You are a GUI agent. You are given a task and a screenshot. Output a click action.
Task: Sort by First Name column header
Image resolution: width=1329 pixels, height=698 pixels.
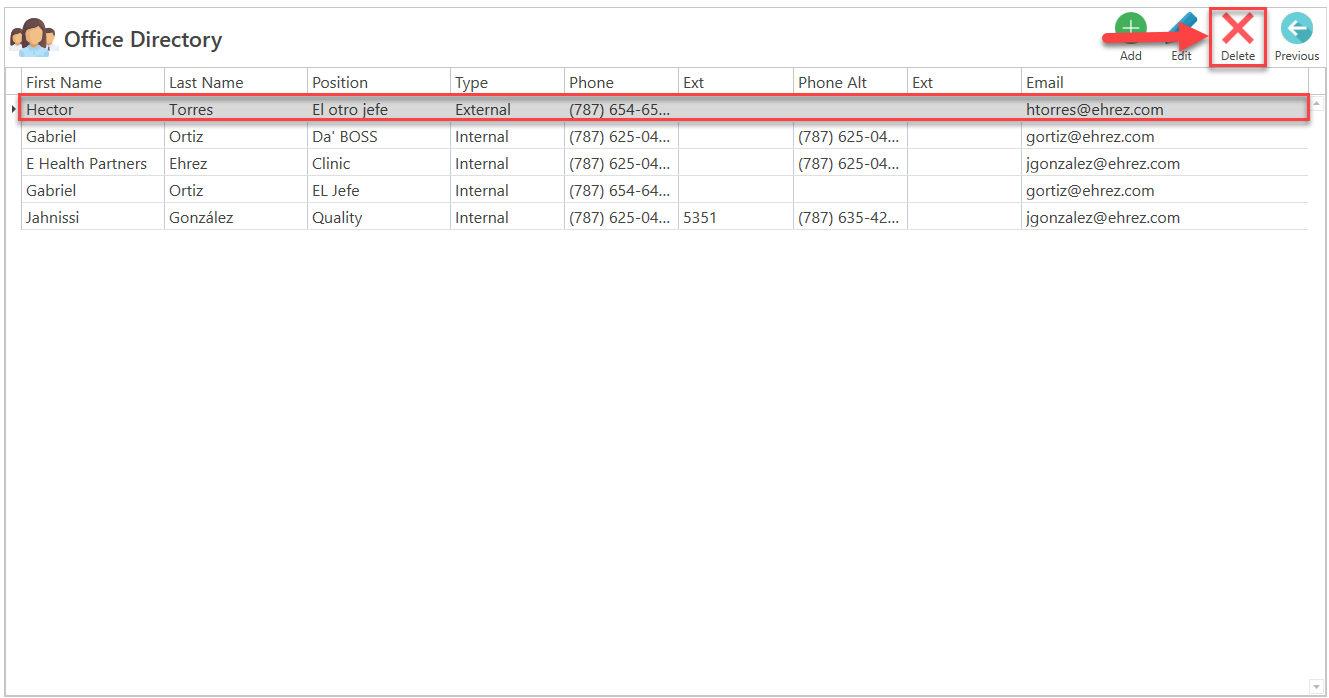(x=93, y=82)
